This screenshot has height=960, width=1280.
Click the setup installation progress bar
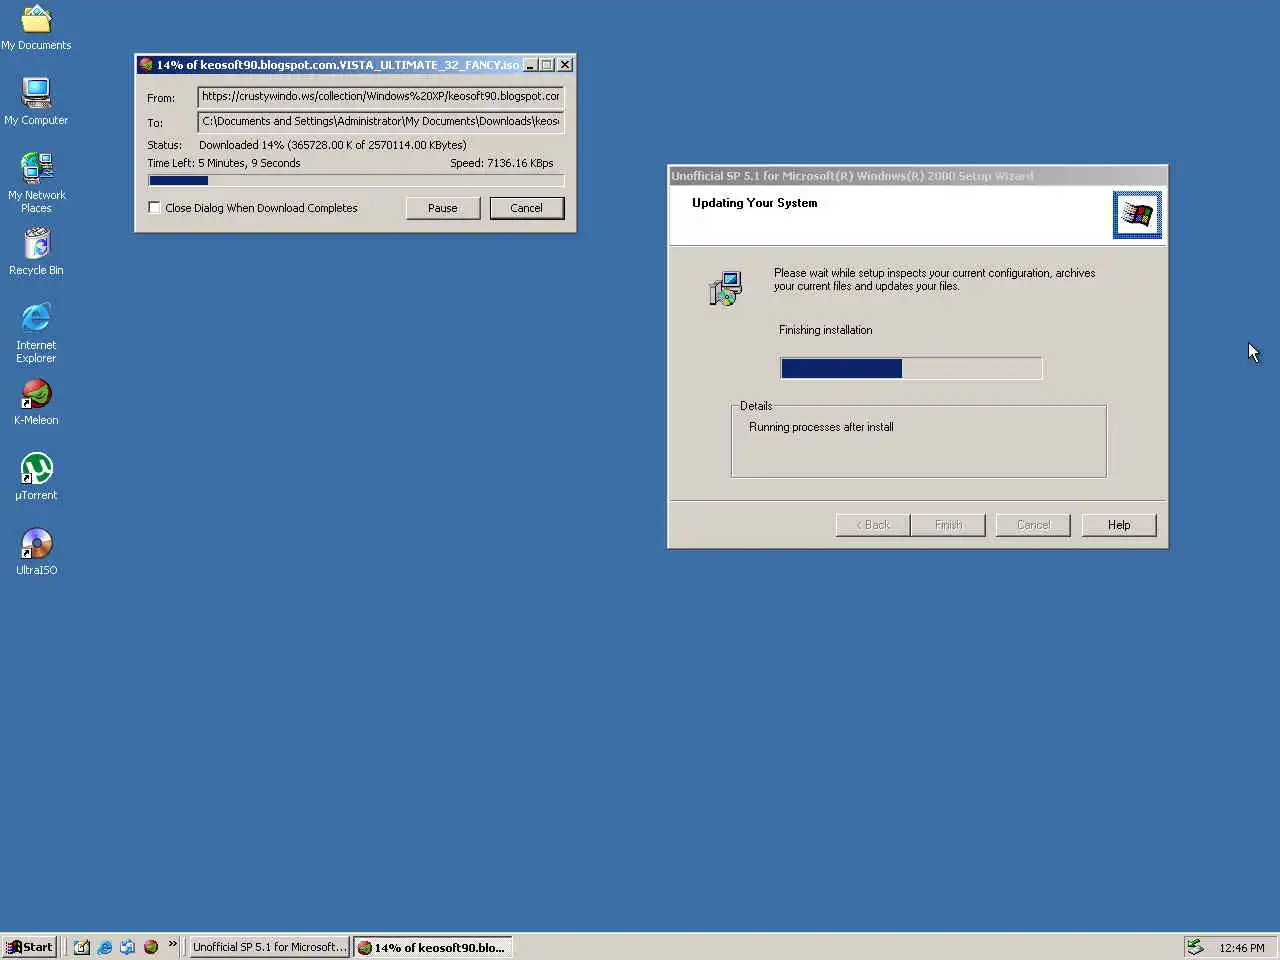[x=911, y=369]
